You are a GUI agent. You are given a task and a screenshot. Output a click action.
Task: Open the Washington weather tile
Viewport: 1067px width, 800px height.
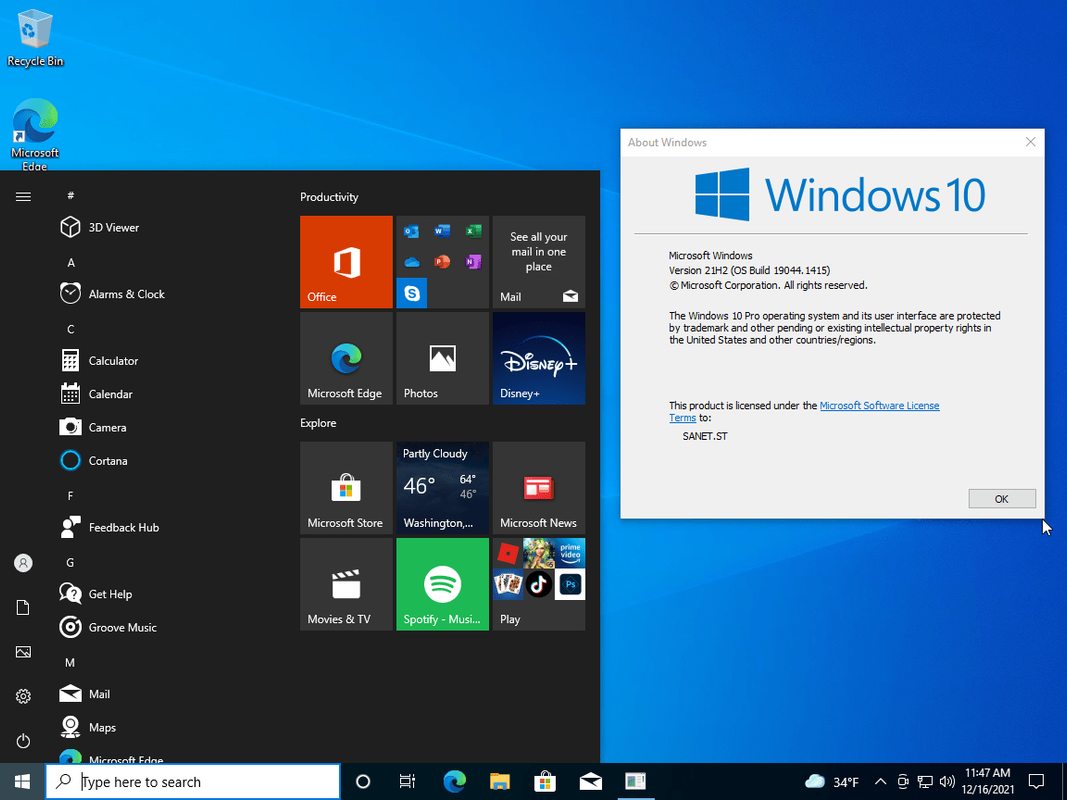(x=443, y=488)
